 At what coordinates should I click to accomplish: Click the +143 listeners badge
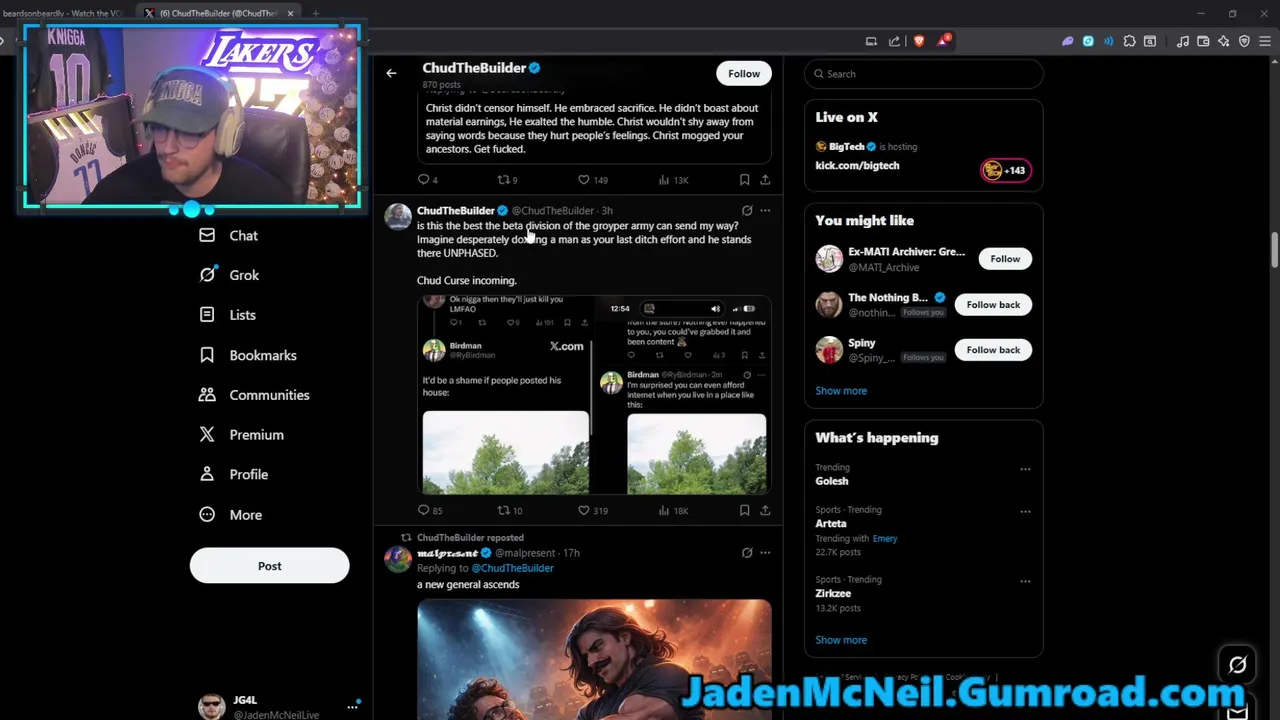(x=1006, y=170)
